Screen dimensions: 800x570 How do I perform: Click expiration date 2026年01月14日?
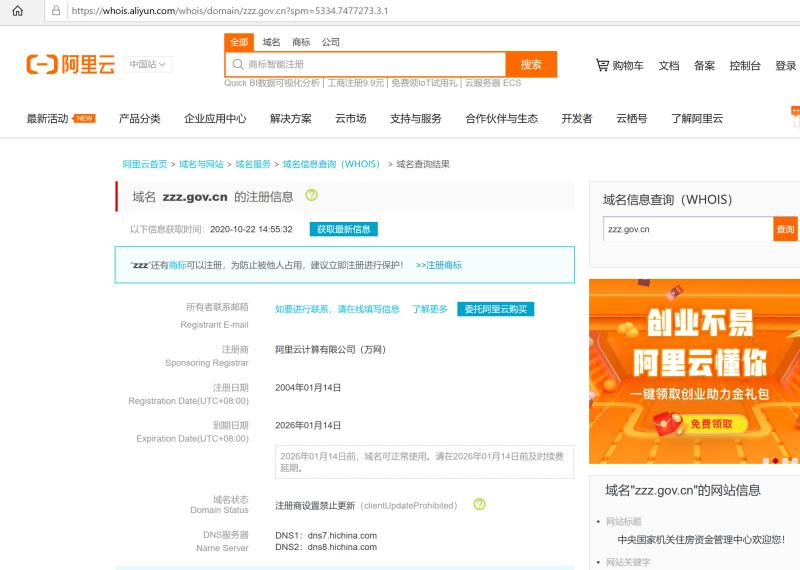[x=308, y=425]
